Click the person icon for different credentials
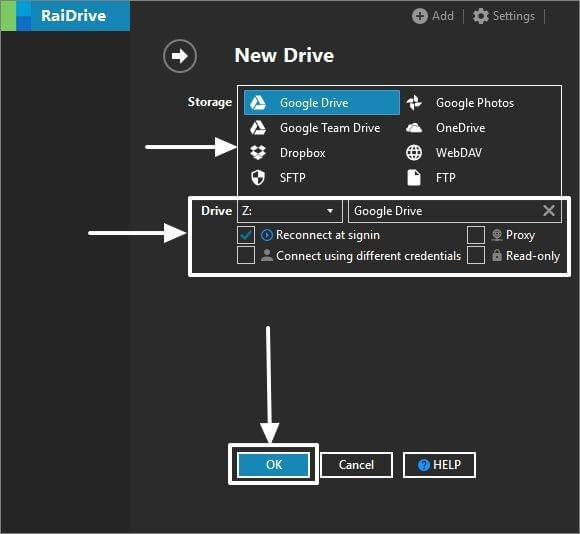This screenshot has height=534, width=580. click(267, 256)
